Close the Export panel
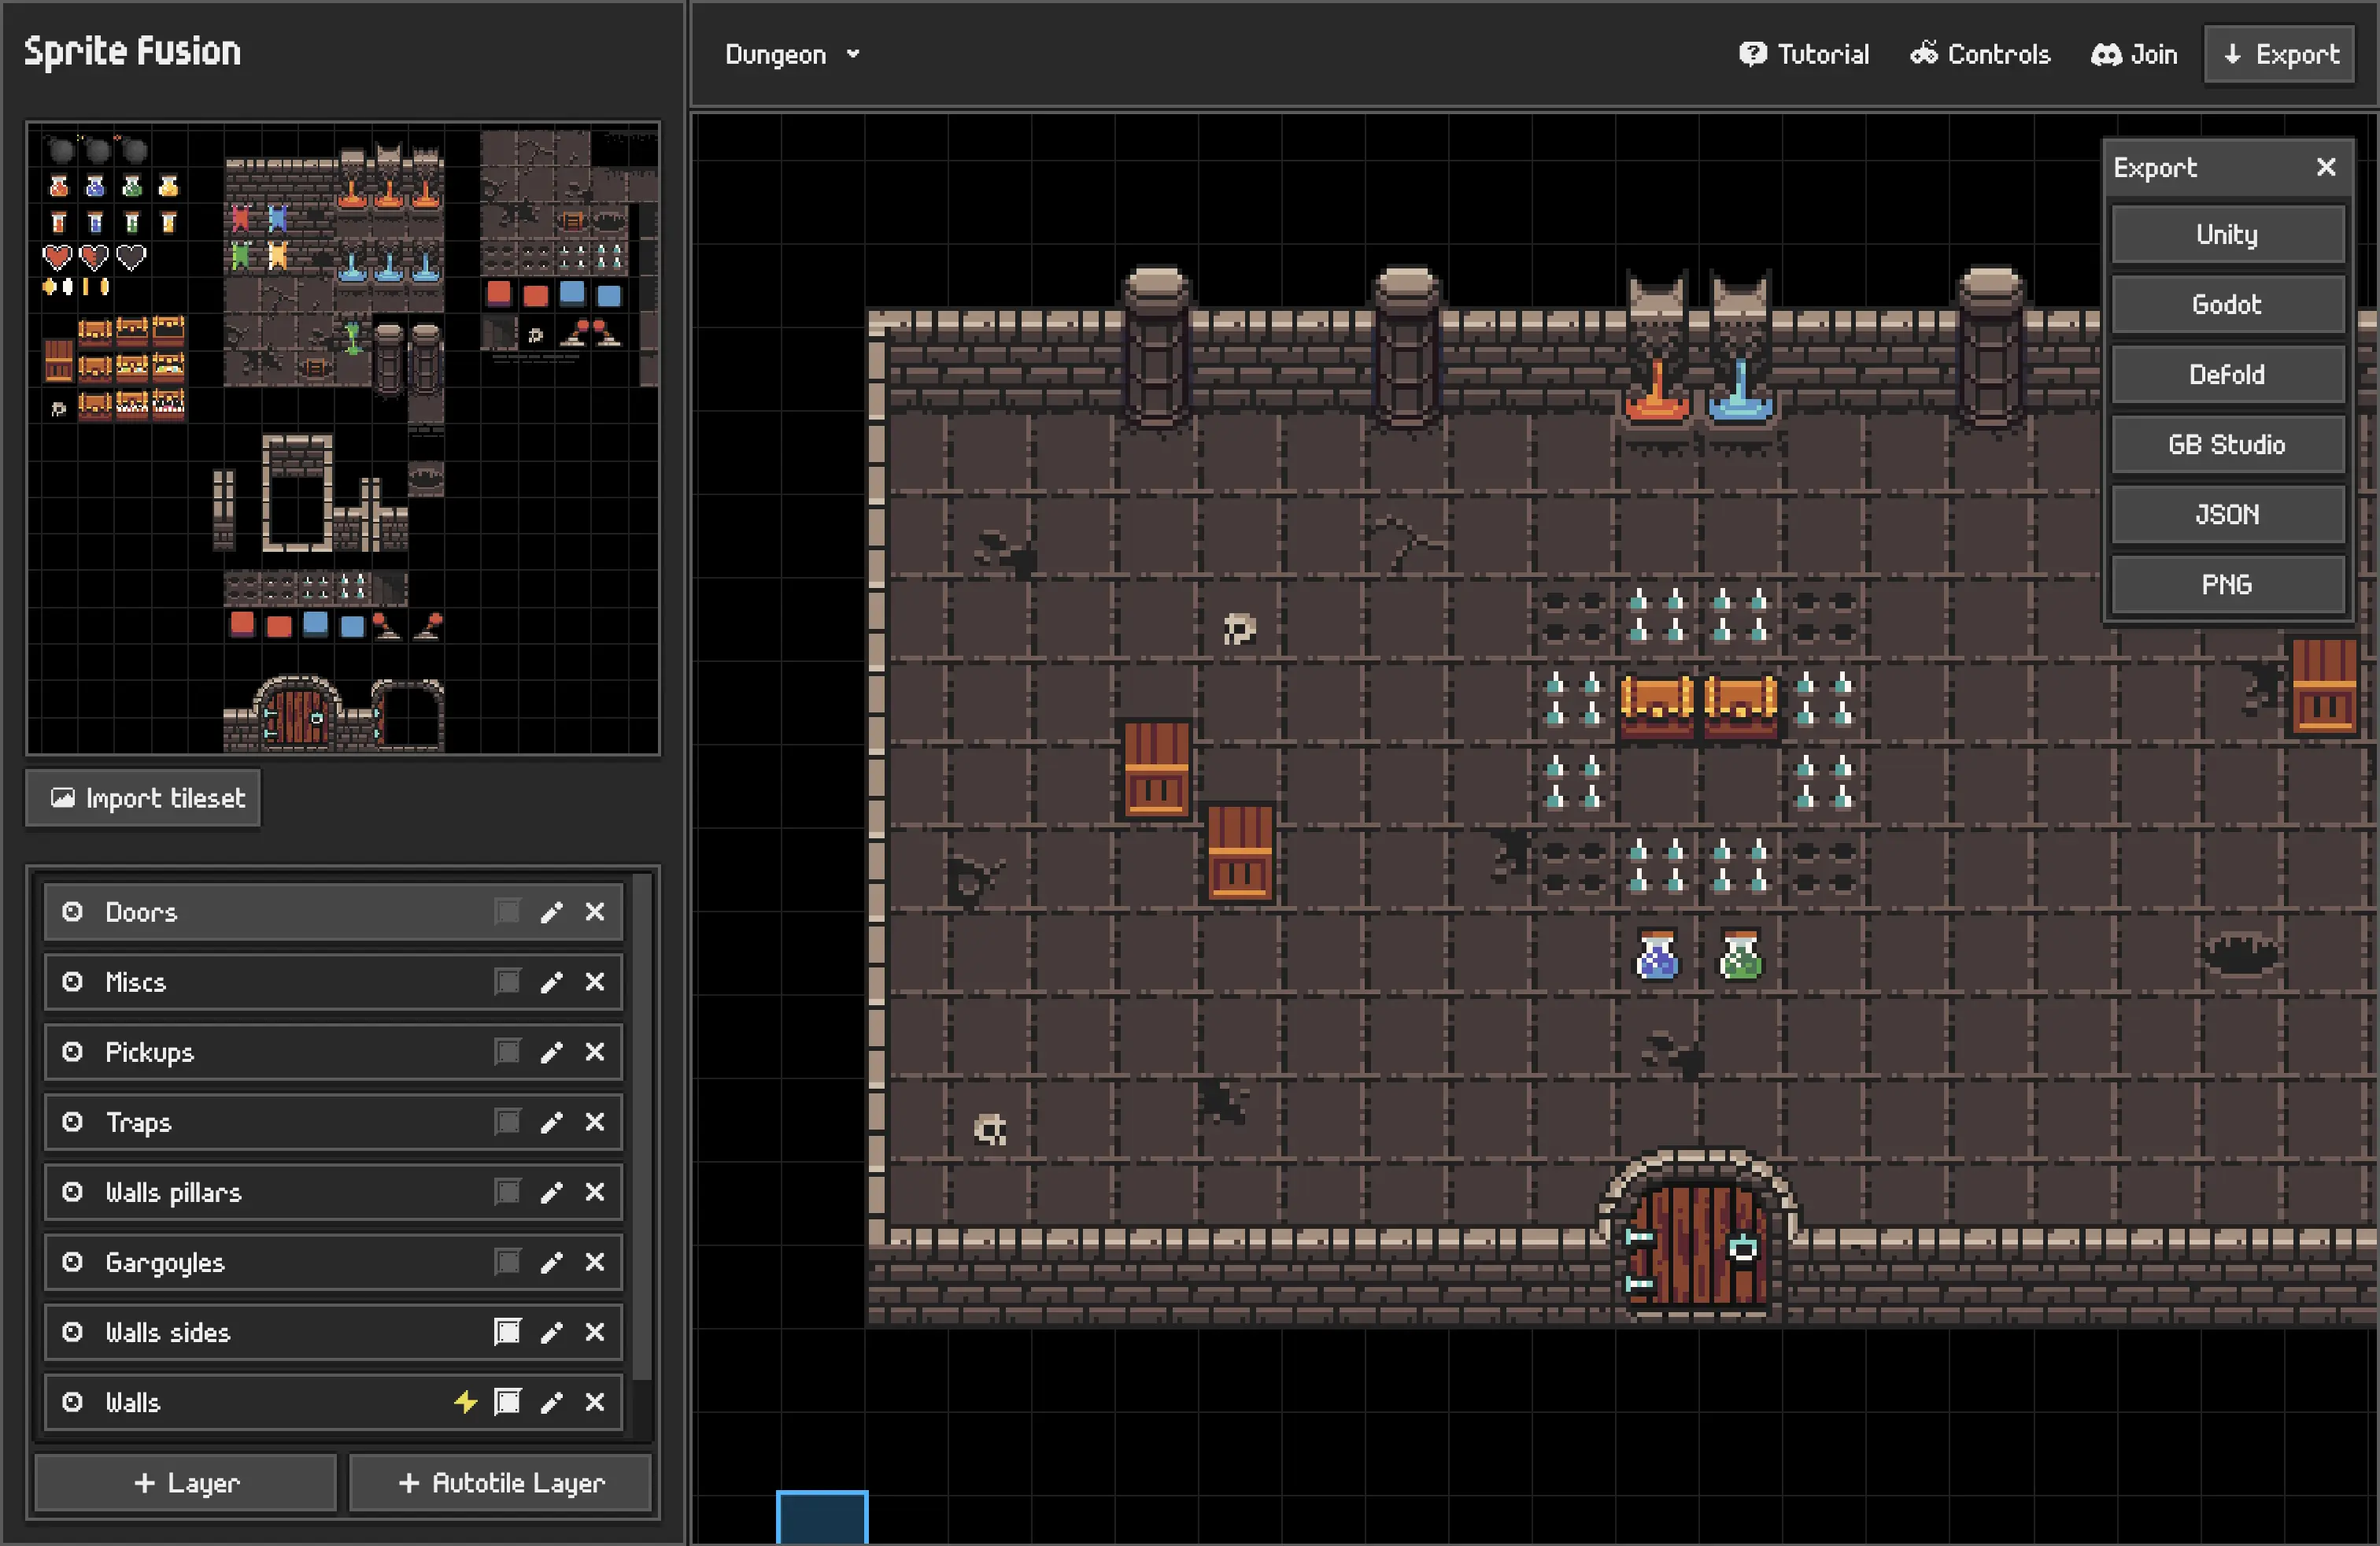2380x1546 pixels. point(2326,167)
